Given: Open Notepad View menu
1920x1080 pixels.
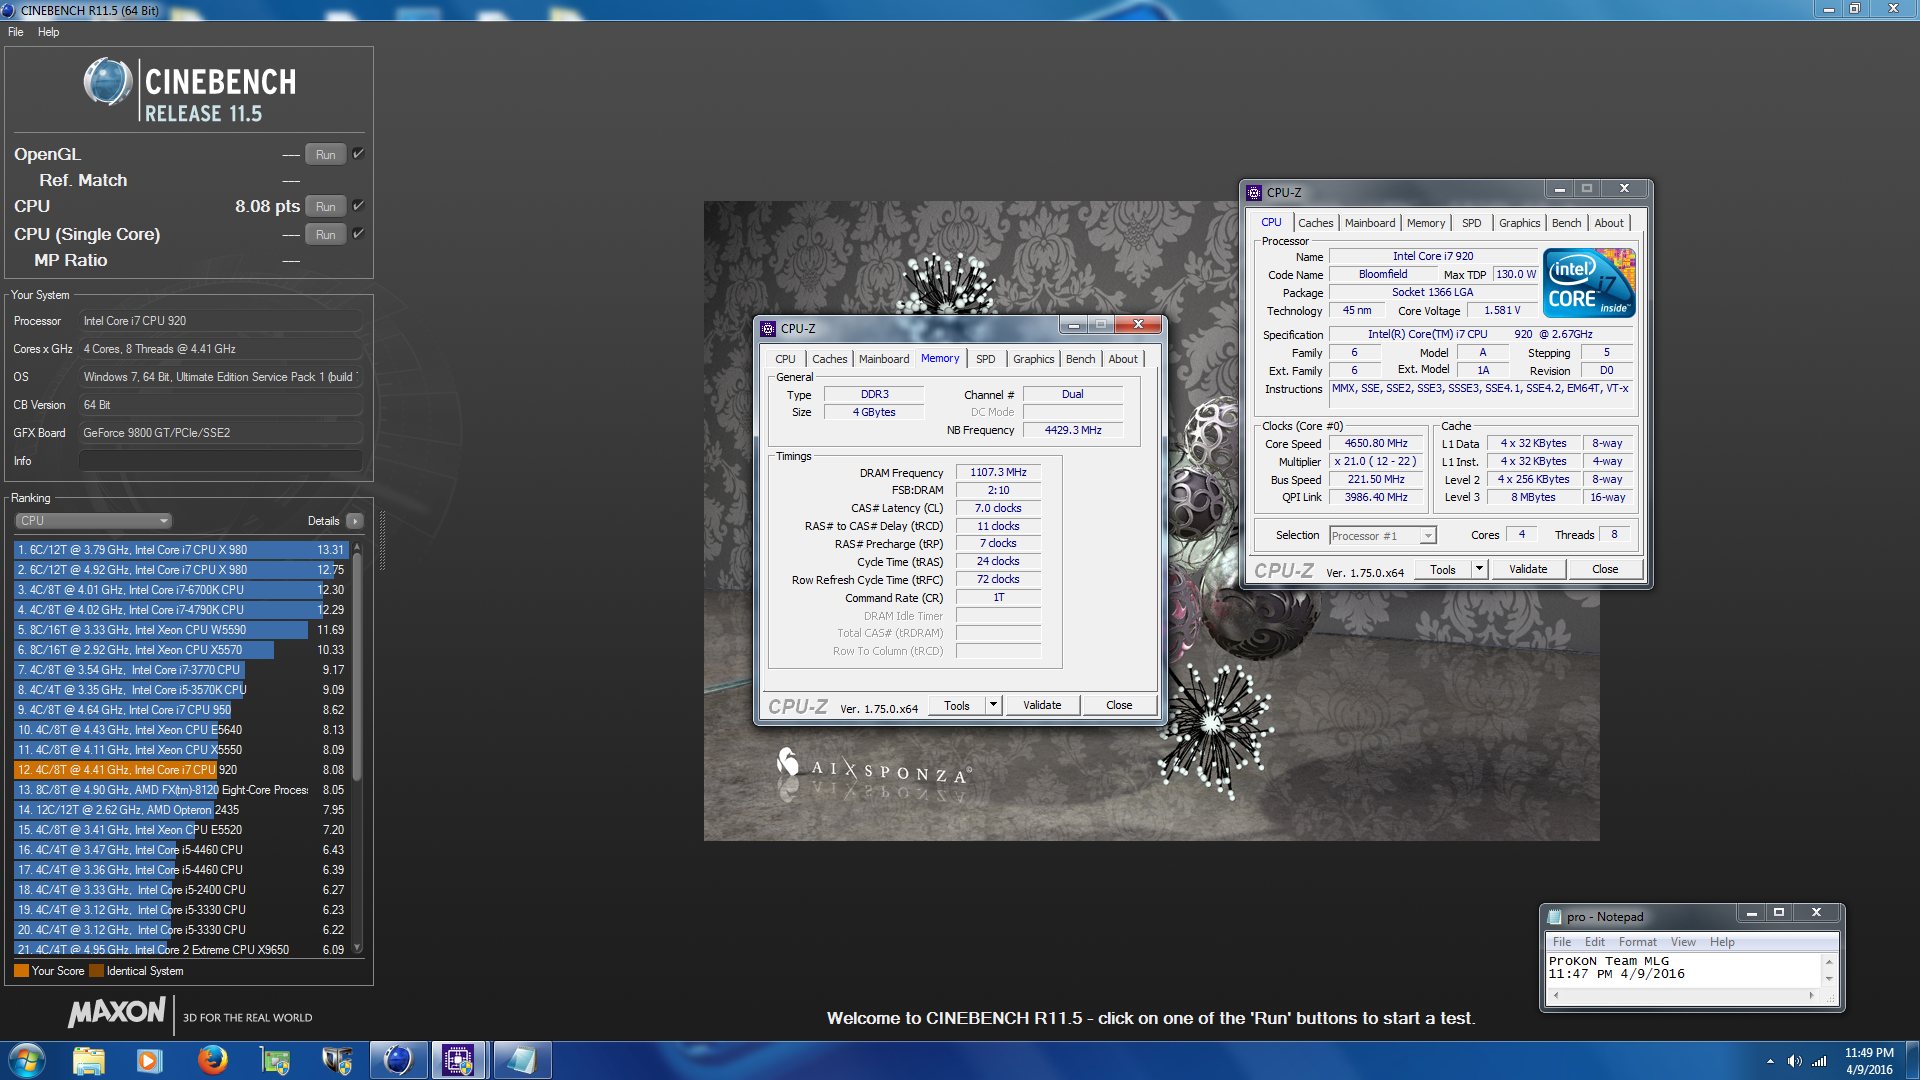Looking at the screenshot, I should click(x=1683, y=942).
